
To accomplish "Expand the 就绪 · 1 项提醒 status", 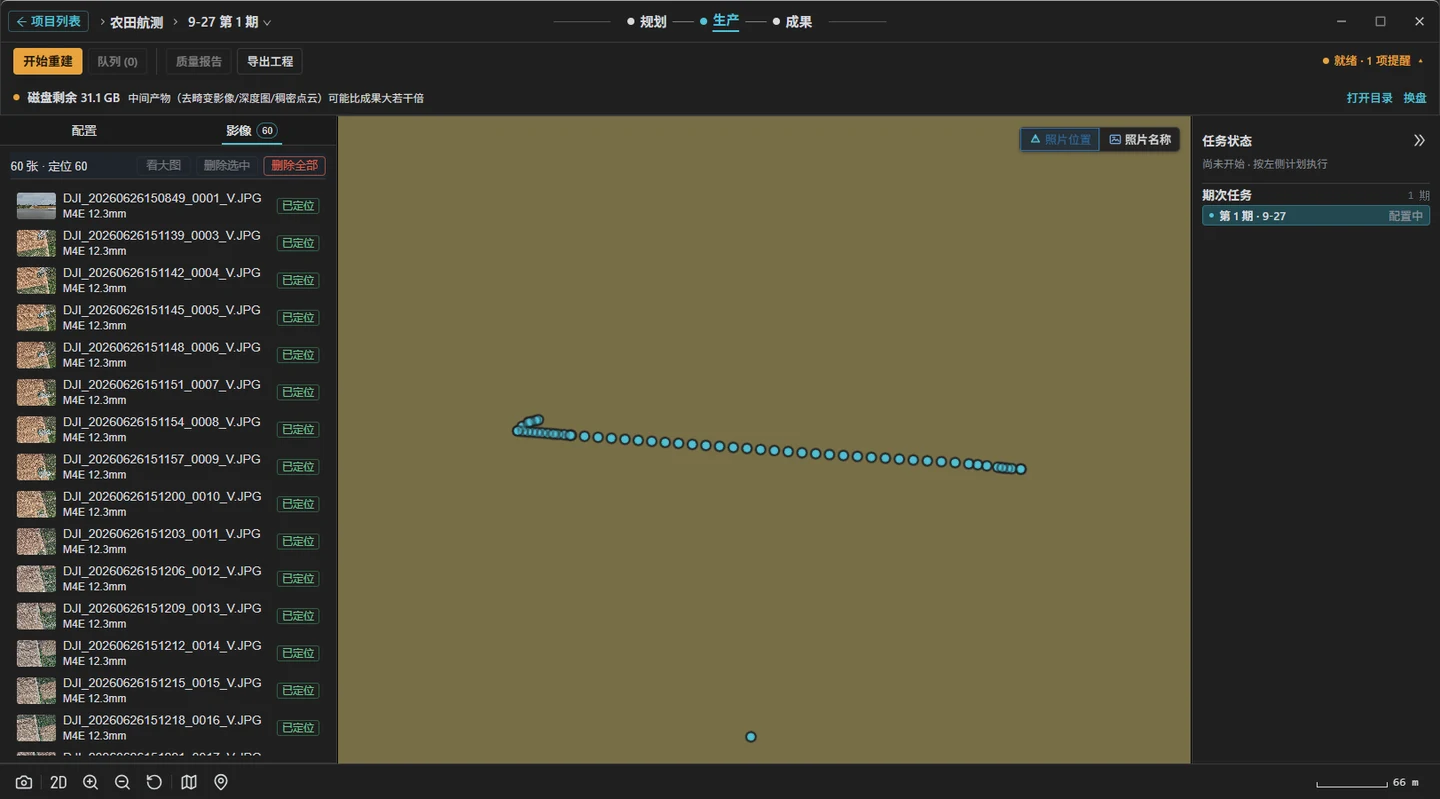I will 1373,61.
